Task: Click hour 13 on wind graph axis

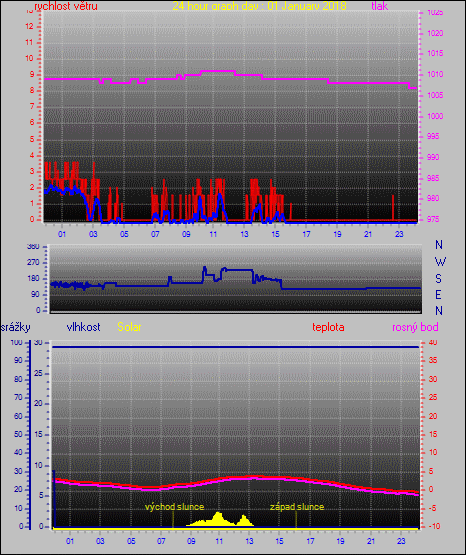Action: pyautogui.click(x=244, y=234)
